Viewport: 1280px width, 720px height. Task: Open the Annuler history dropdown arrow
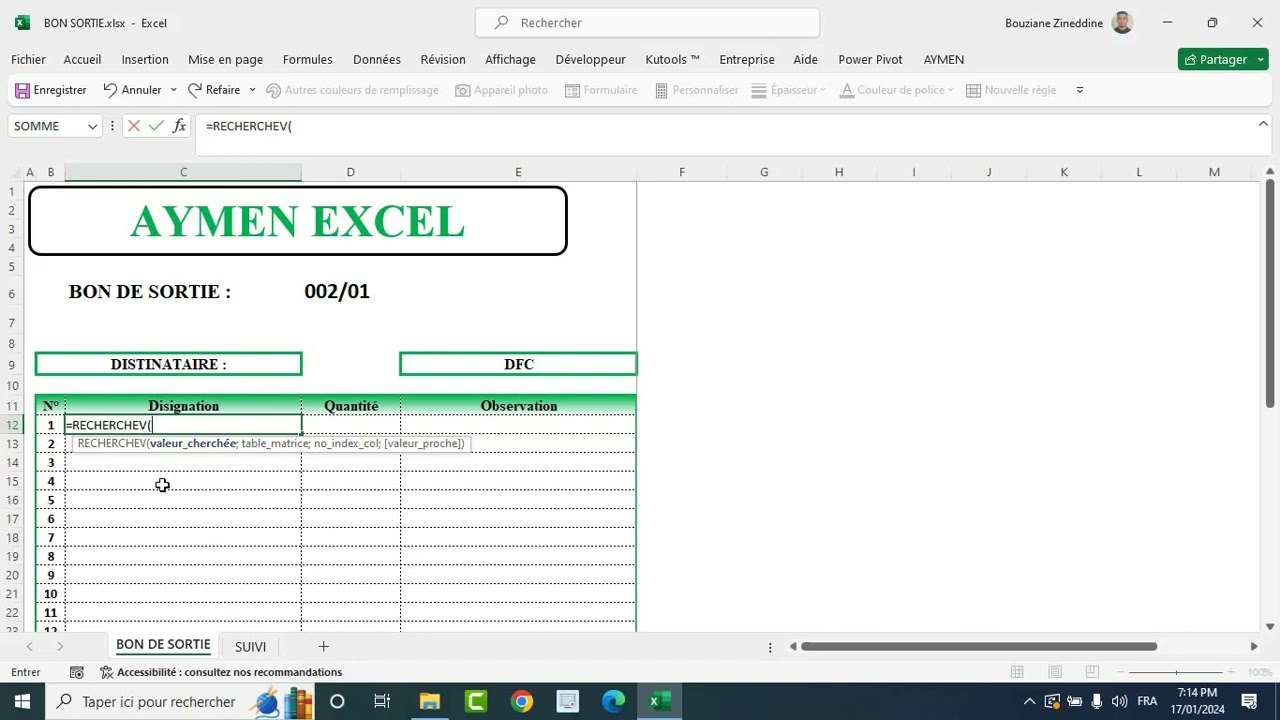(x=173, y=90)
